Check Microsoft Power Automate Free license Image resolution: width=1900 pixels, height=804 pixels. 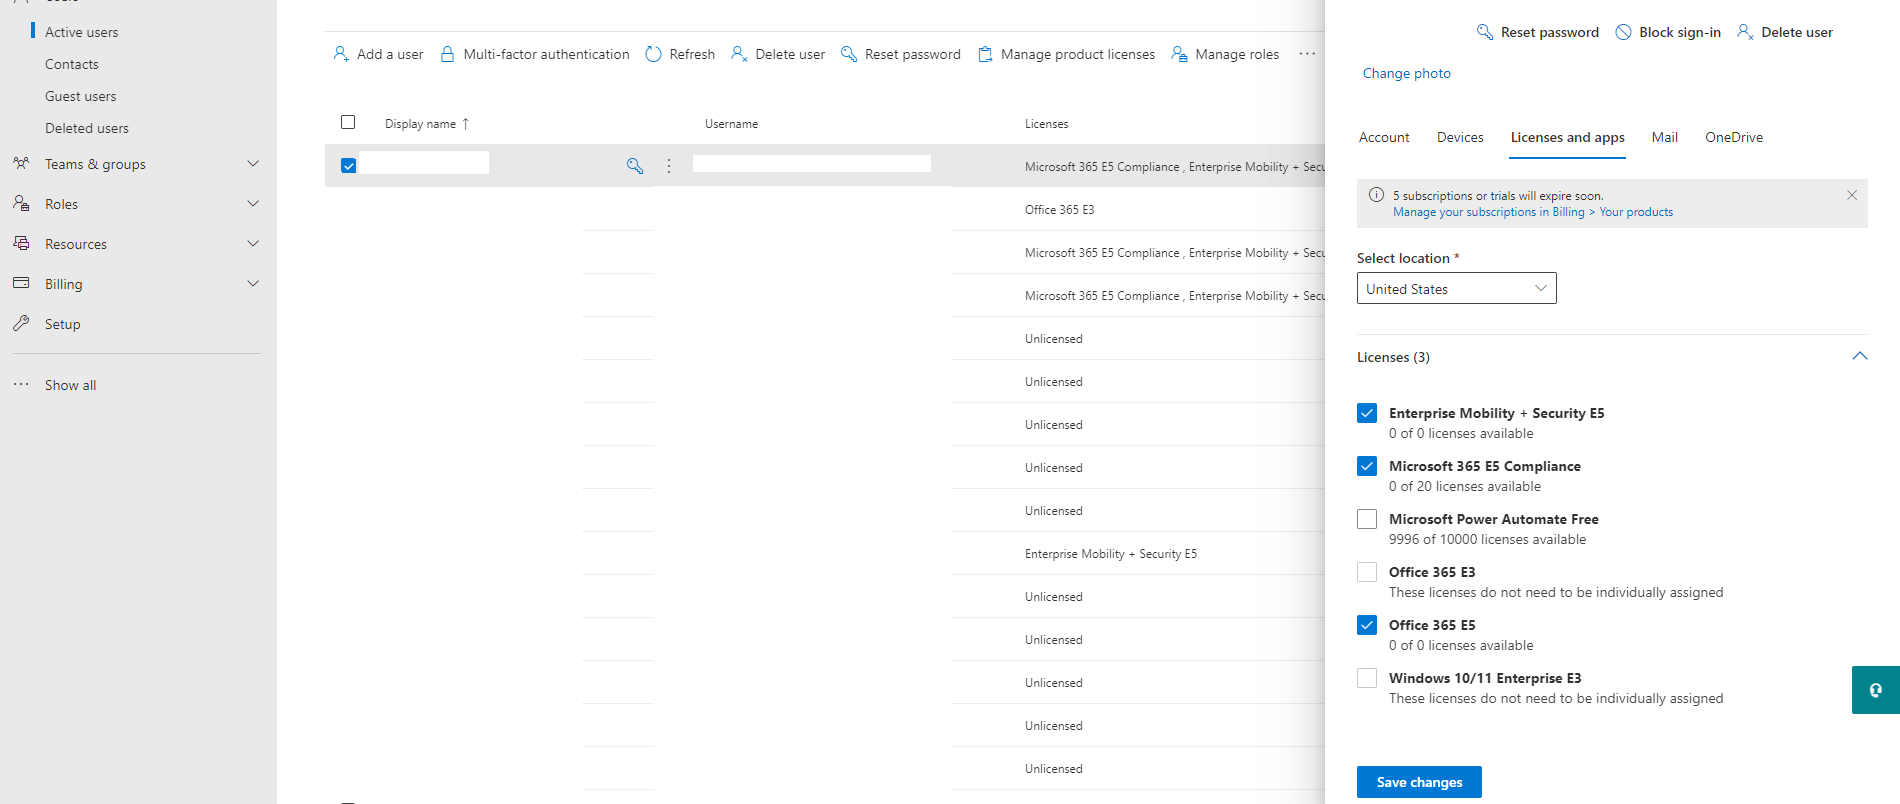point(1367,519)
